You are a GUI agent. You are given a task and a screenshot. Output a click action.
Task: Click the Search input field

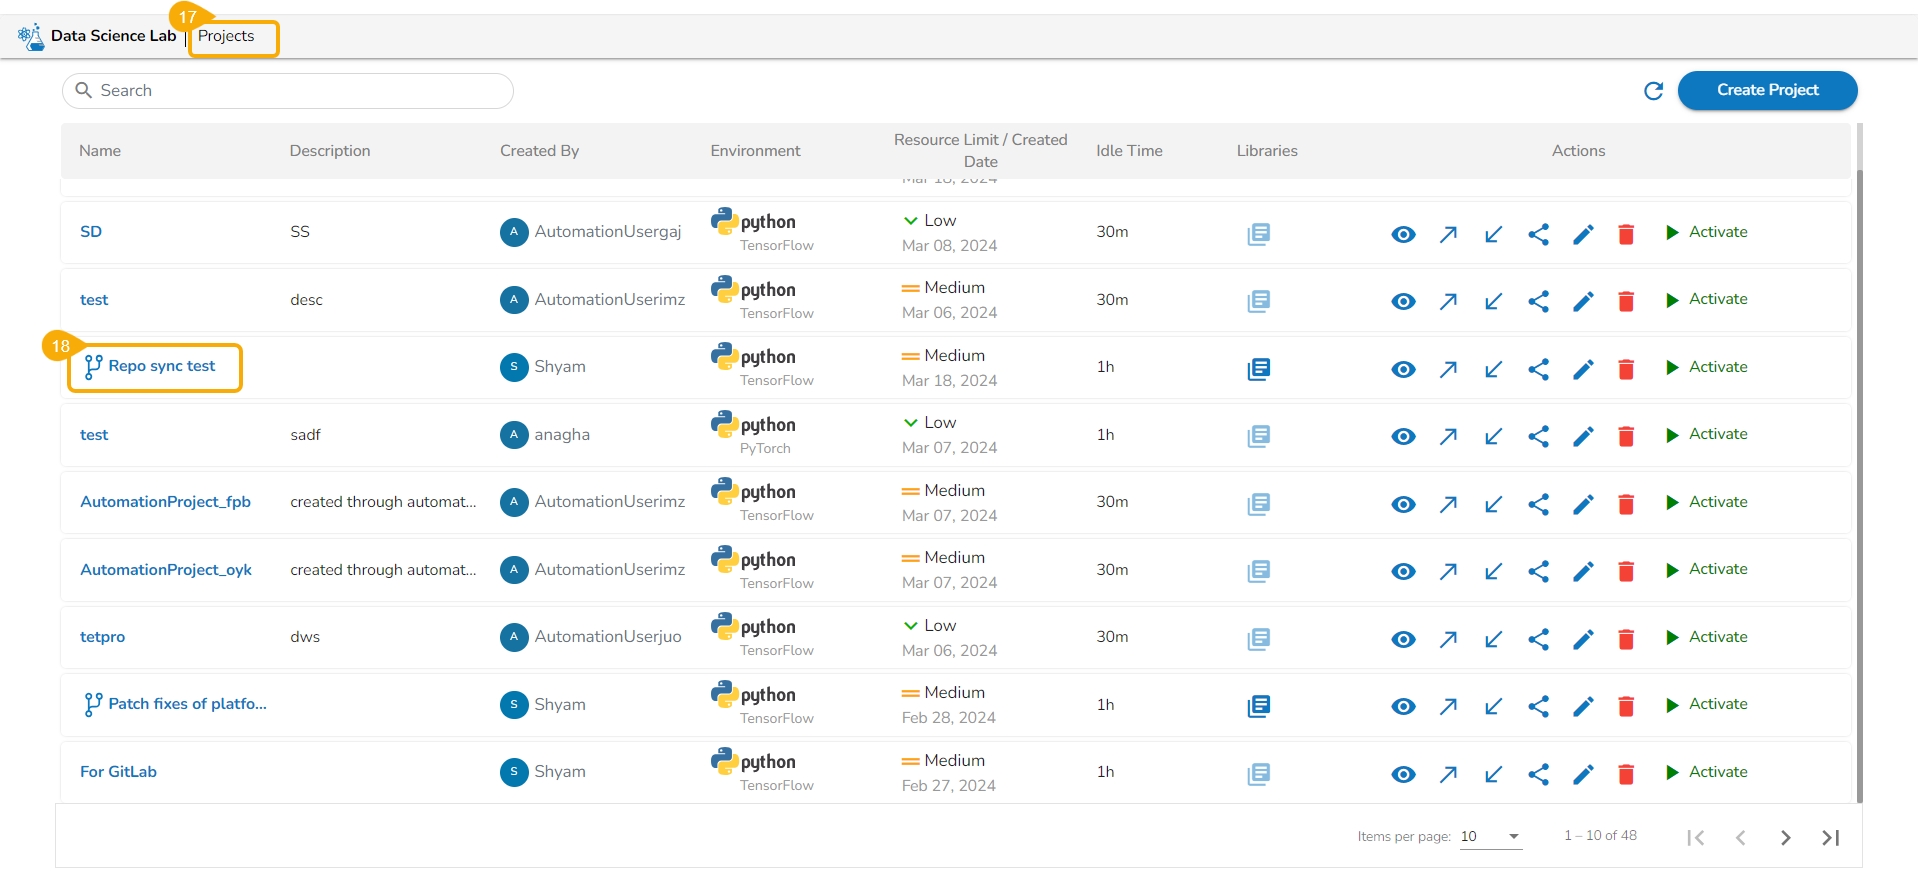pos(288,91)
